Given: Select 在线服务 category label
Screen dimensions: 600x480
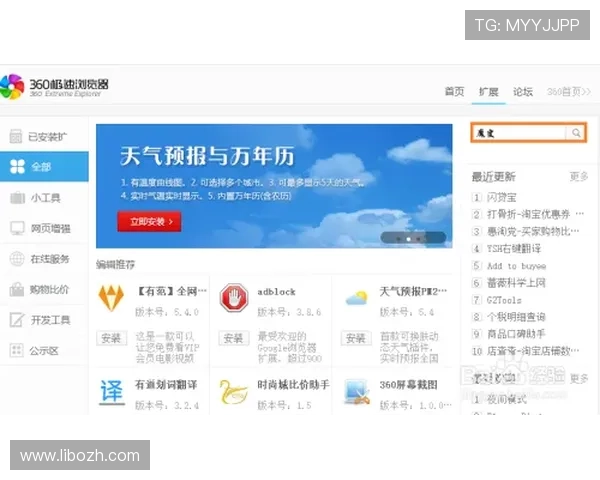Looking at the screenshot, I should (x=50, y=259).
